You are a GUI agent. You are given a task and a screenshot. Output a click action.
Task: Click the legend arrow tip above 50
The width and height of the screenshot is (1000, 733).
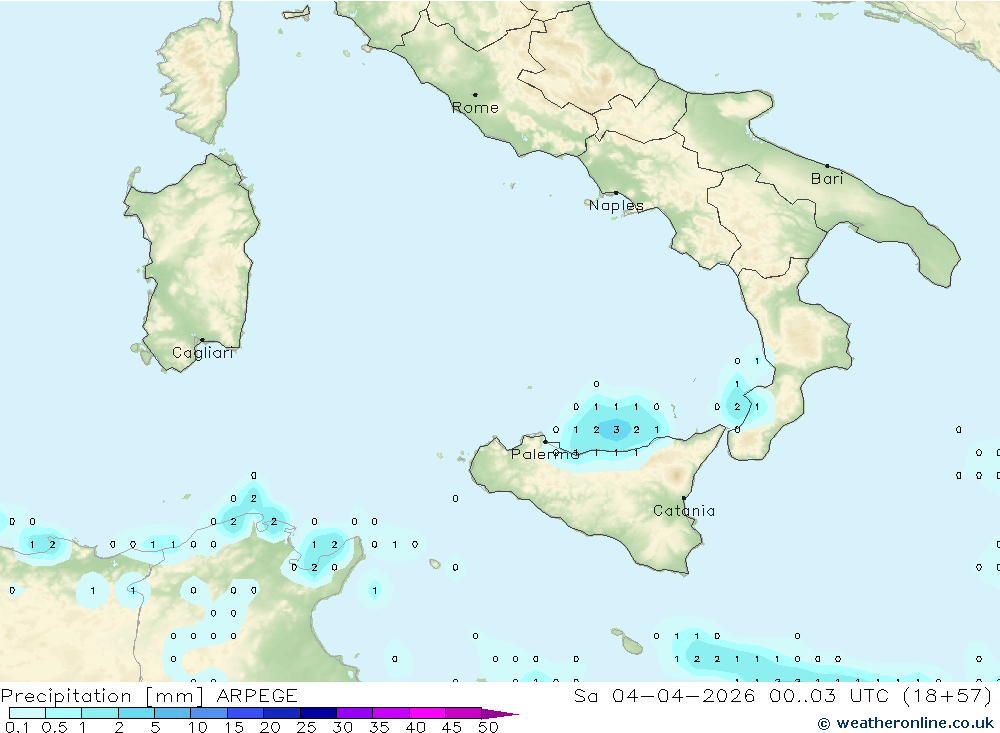(x=501, y=714)
